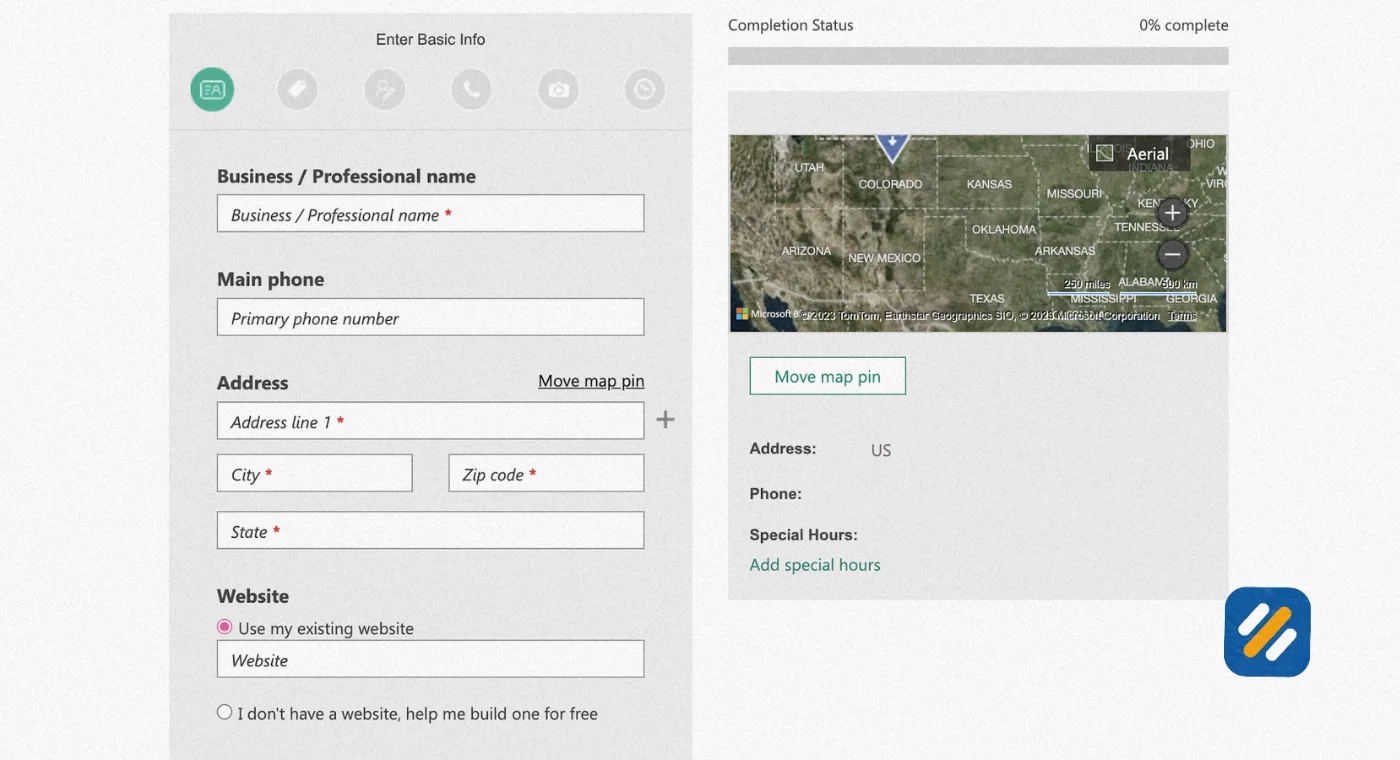Click the State field
The image size is (1400, 760).
[430, 530]
